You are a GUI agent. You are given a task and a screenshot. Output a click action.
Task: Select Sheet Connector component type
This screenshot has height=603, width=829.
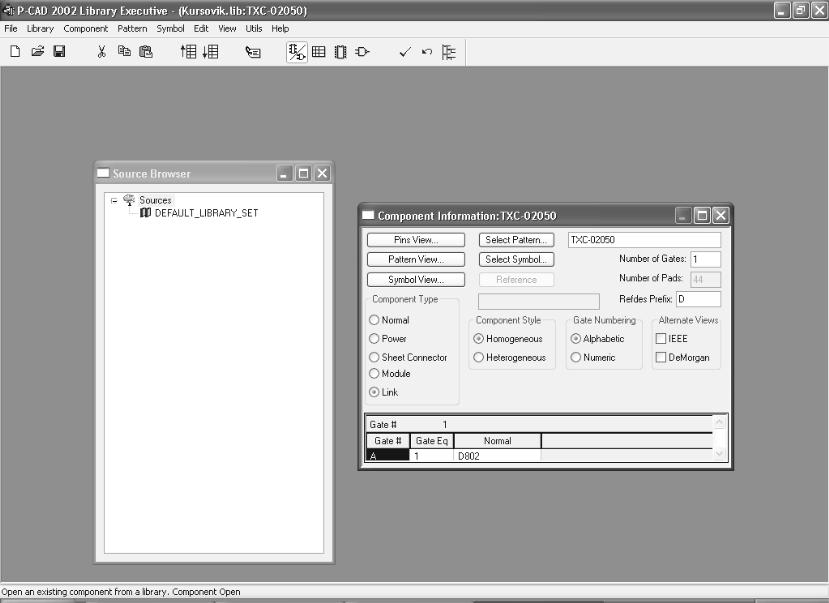[374, 357]
